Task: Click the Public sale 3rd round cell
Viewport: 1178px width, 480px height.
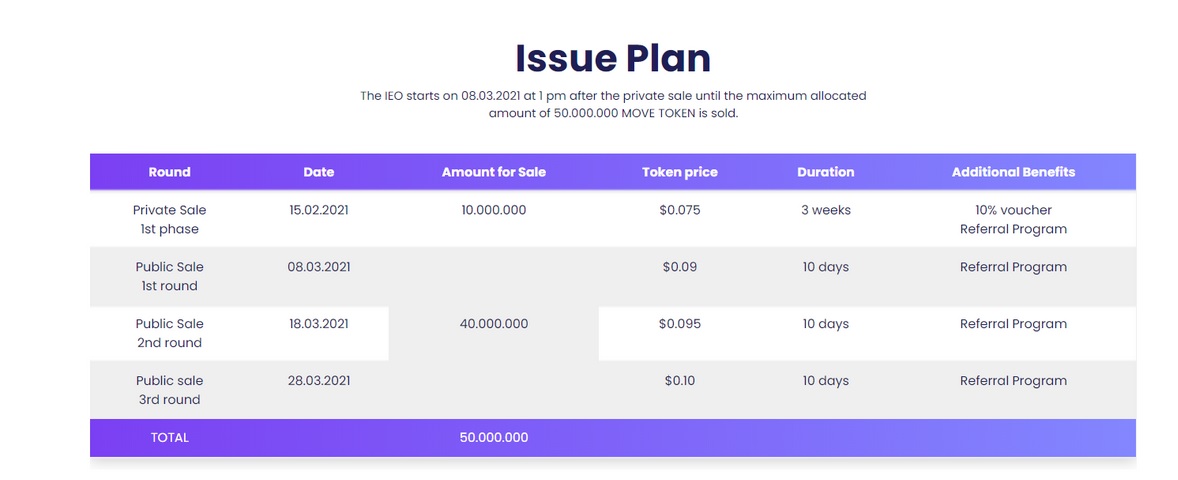Action: pos(170,390)
